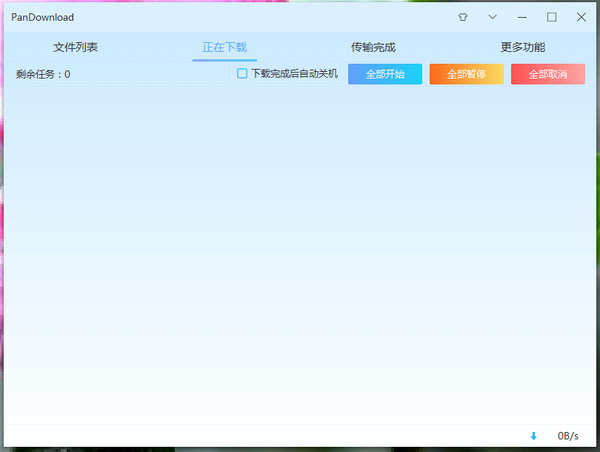Click the orange 全部暂停 button

click(466, 74)
